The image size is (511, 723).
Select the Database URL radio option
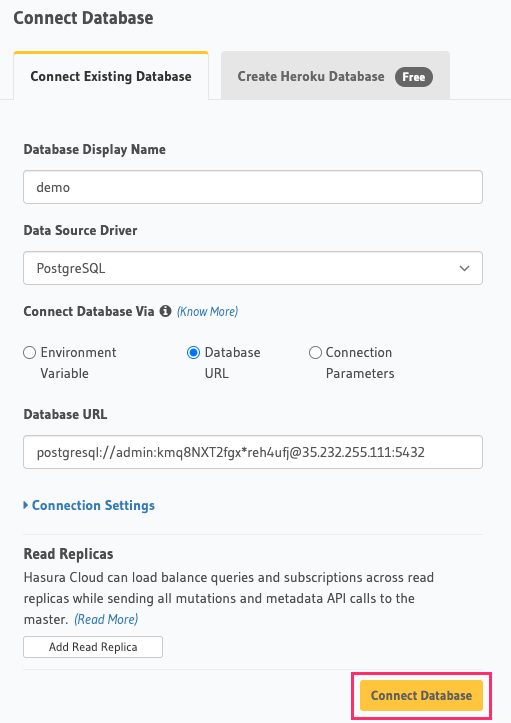tap(193, 353)
